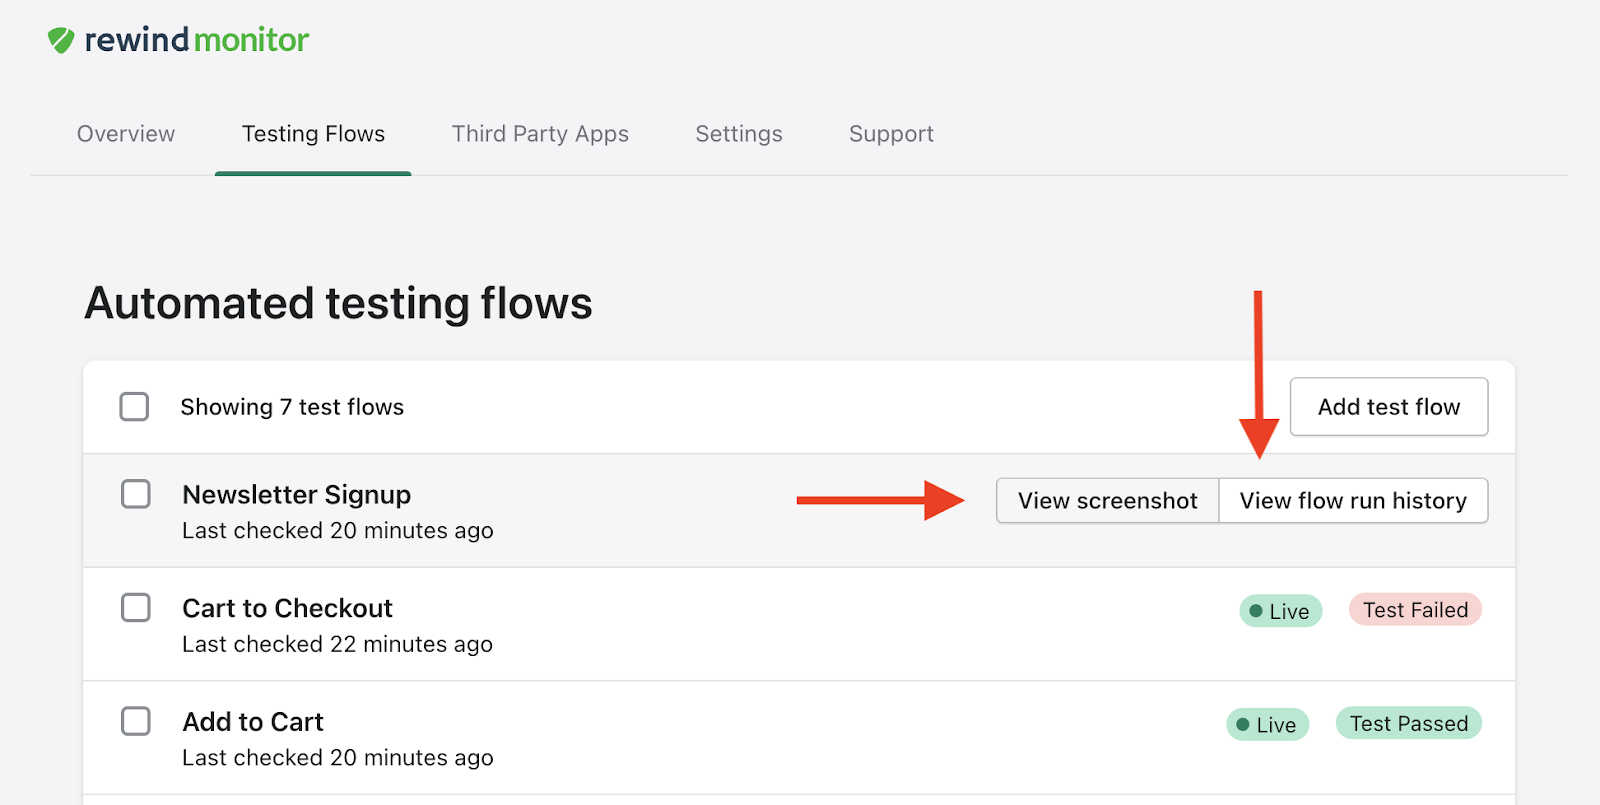Viewport: 1600px width, 805px height.
Task: Open the Third Party Apps tab
Action: 540,133
